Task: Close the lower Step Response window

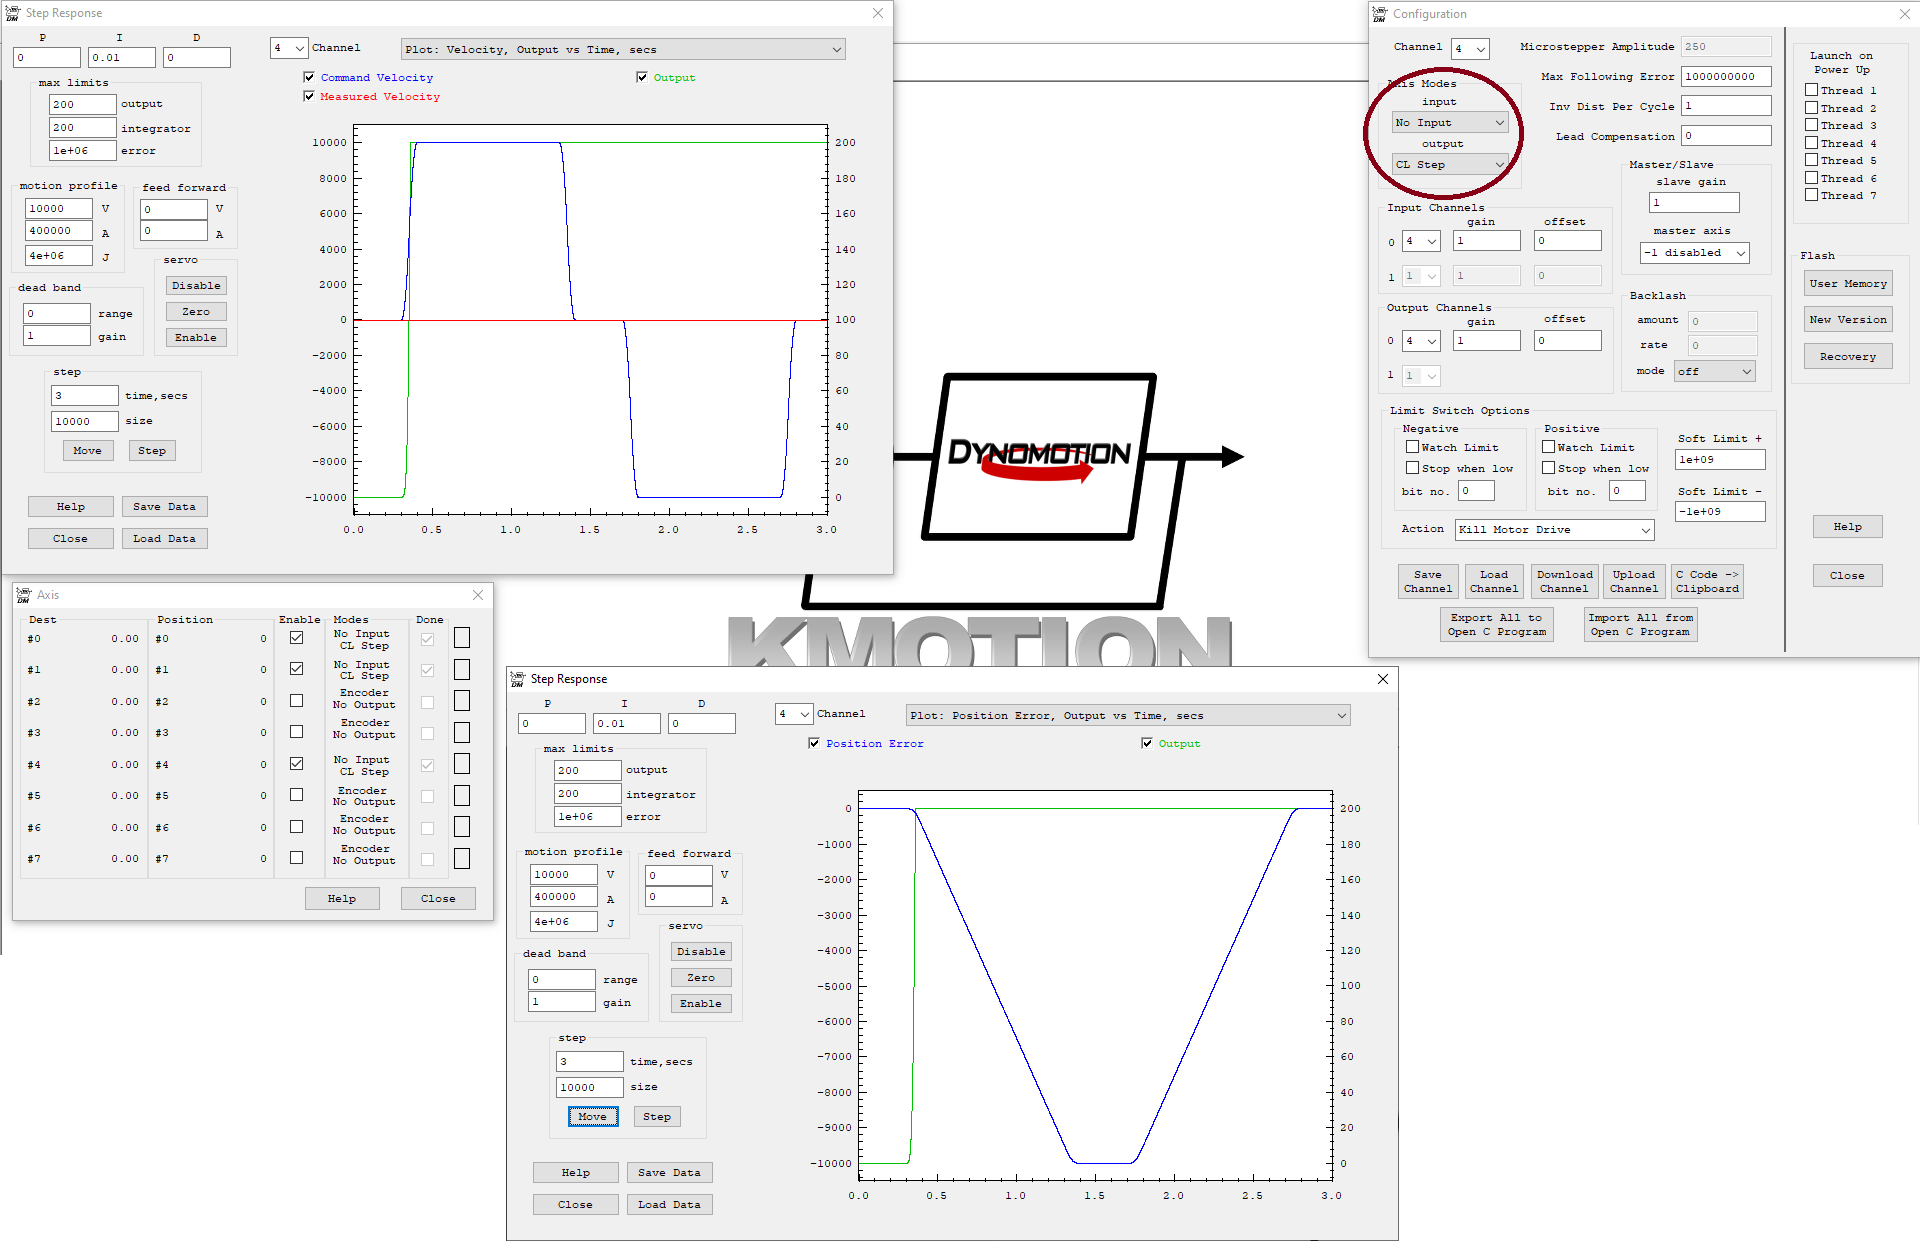Action: click(1382, 679)
